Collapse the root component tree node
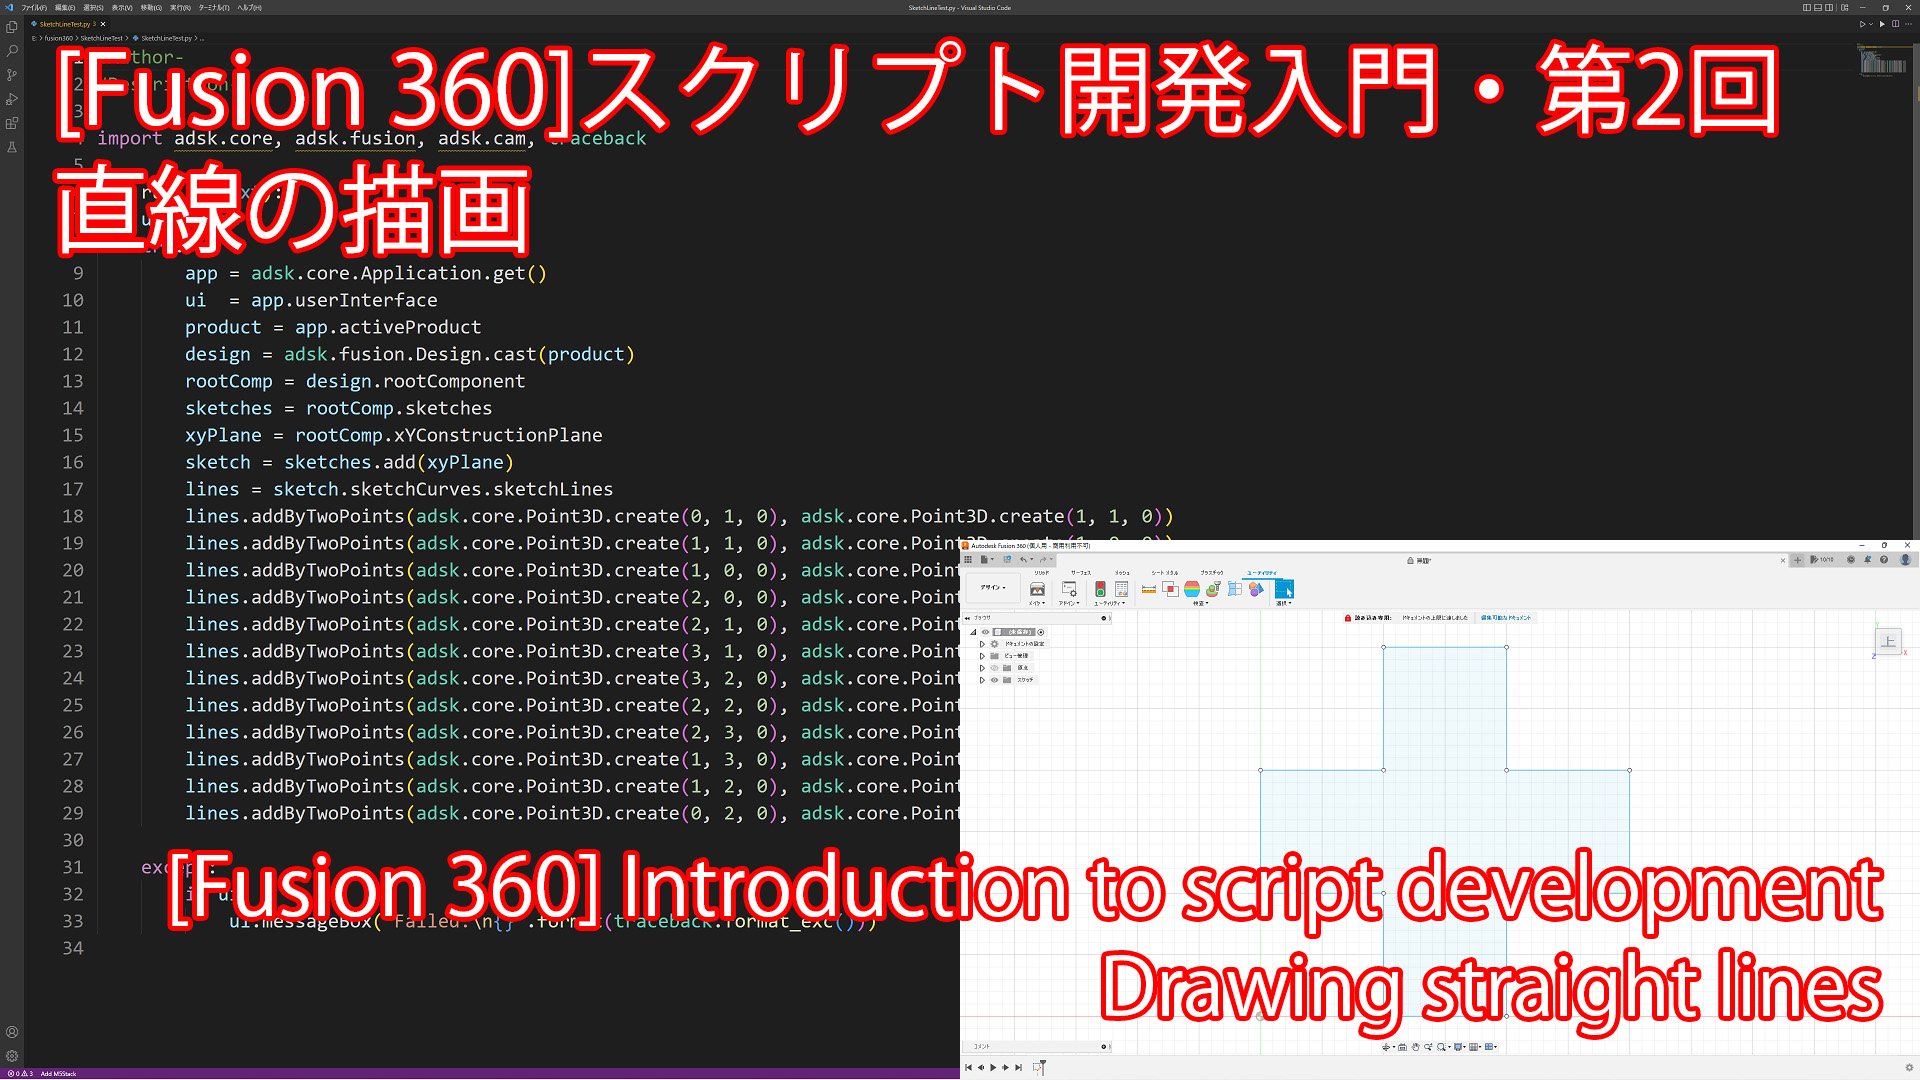Viewport: 1920px width, 1080px height. [x=973, y=632]
